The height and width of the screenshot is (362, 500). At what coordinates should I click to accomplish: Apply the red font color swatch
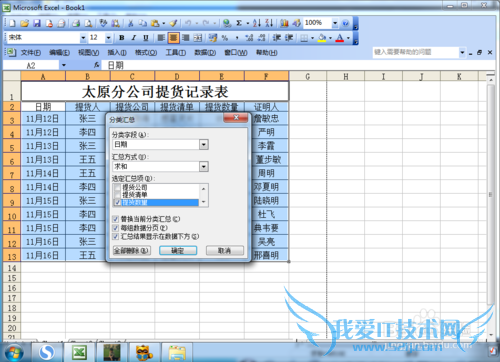coord(339,38)
